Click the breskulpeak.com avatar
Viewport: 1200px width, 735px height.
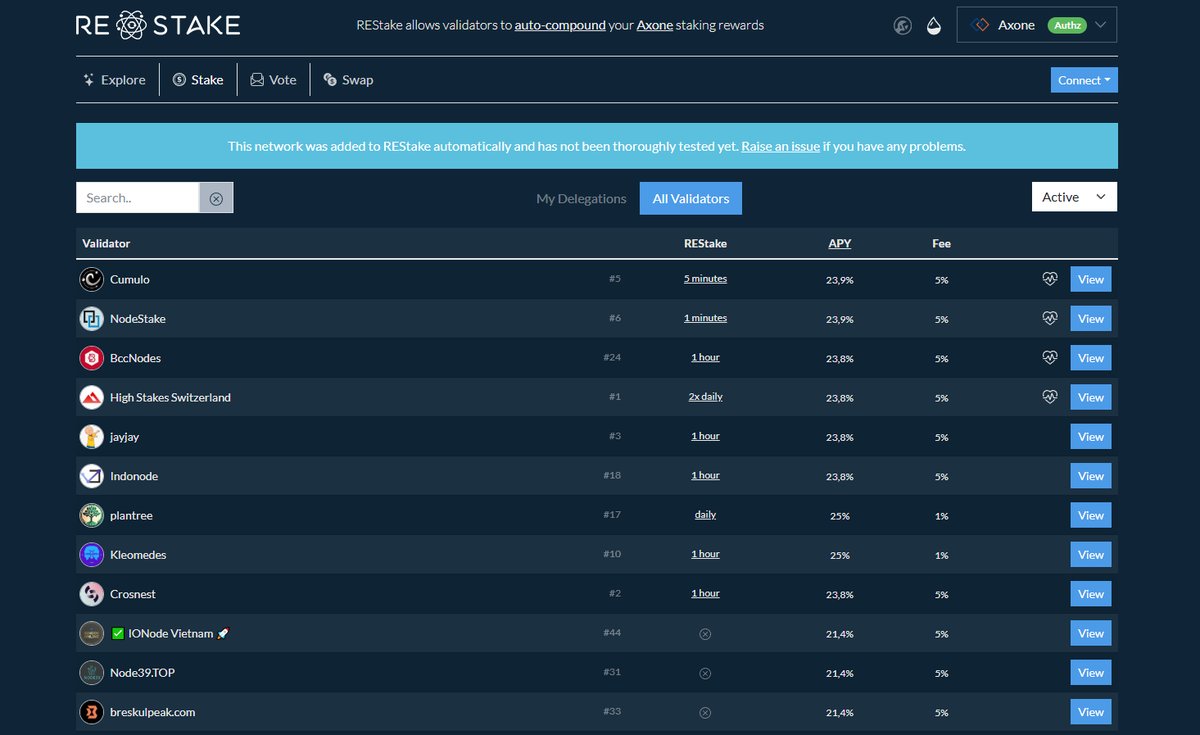click(x=91, y=712)
